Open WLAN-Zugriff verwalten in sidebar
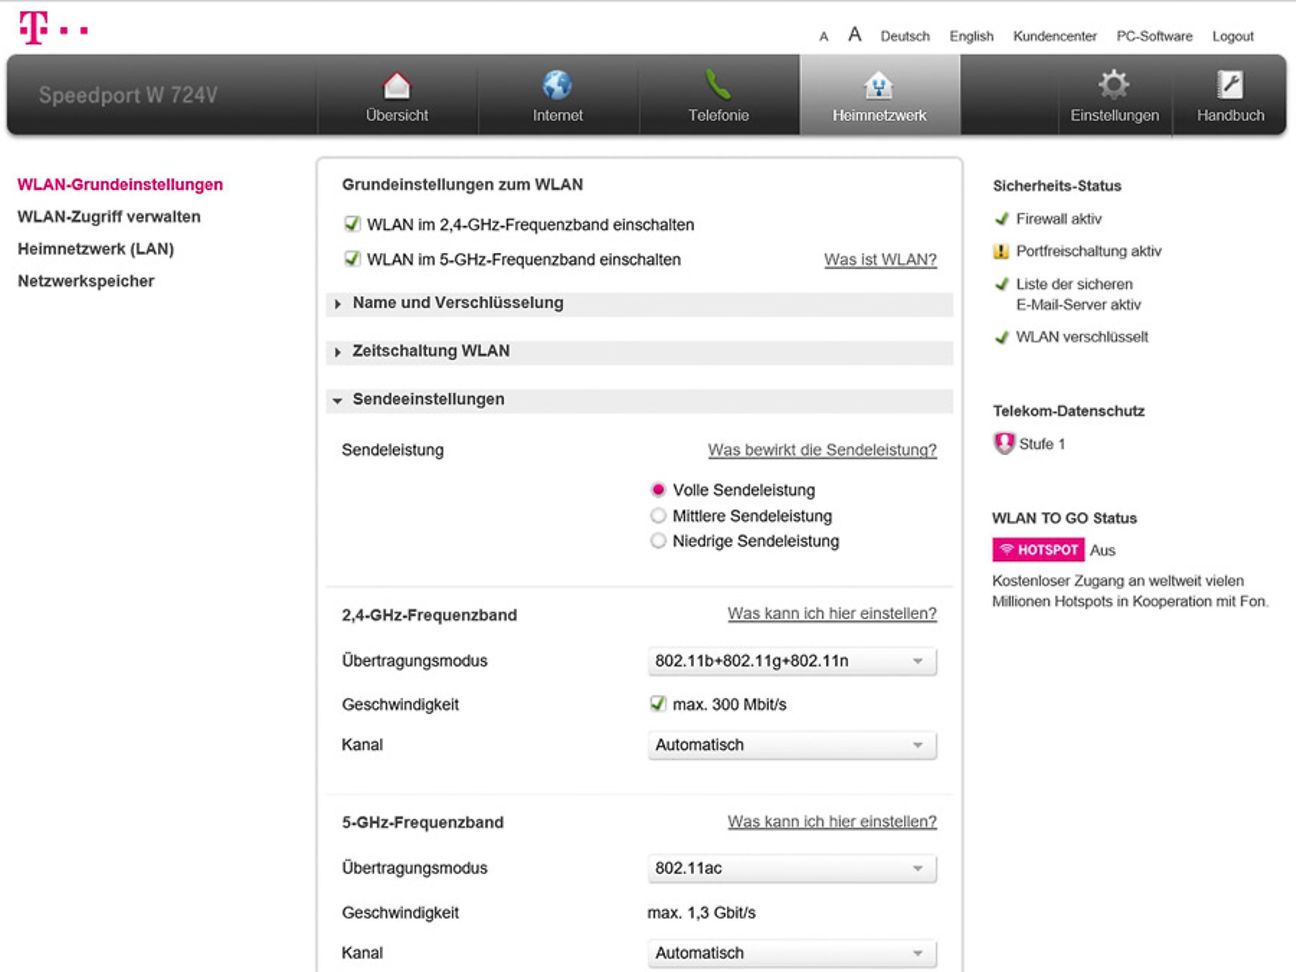1296x972 pixels. pos(109,217)
